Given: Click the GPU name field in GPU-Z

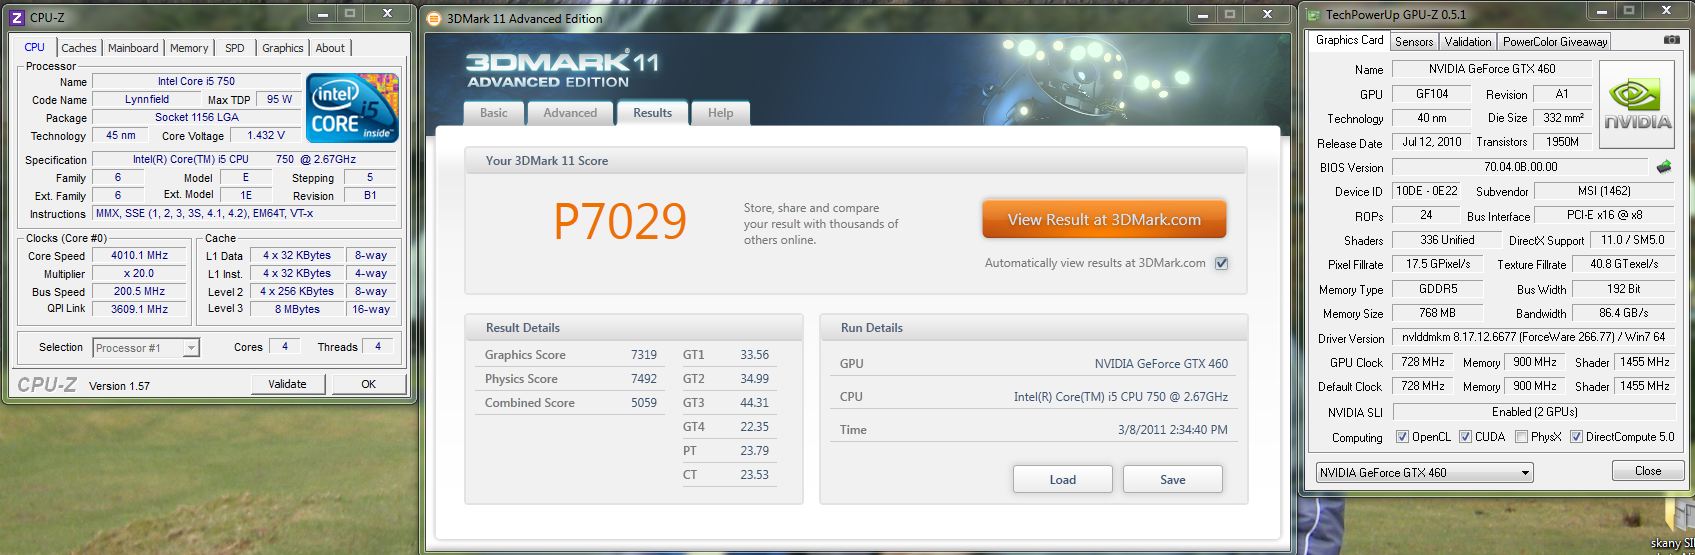Looking at the screenshot, I should click(1492, 69).
